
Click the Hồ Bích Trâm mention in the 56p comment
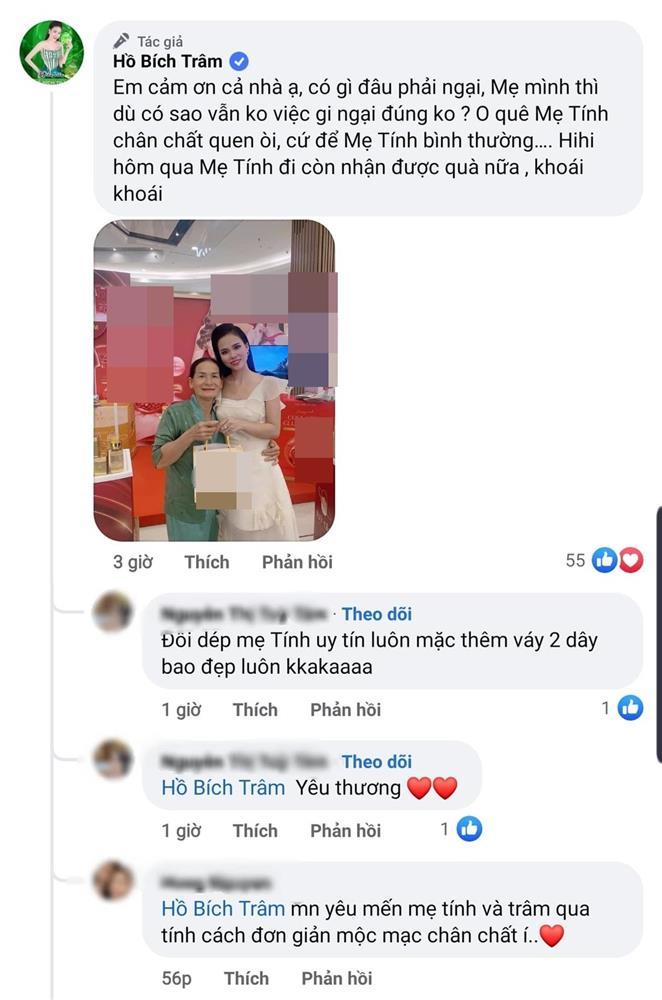[223, 909]
